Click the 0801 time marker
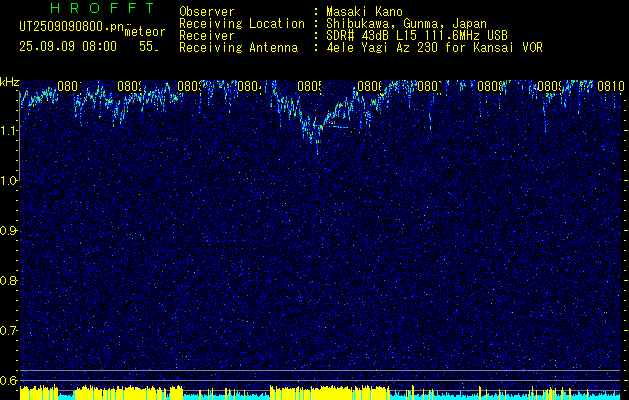The image size is (629, 400). pyautogui.click(x=70, y=86)
